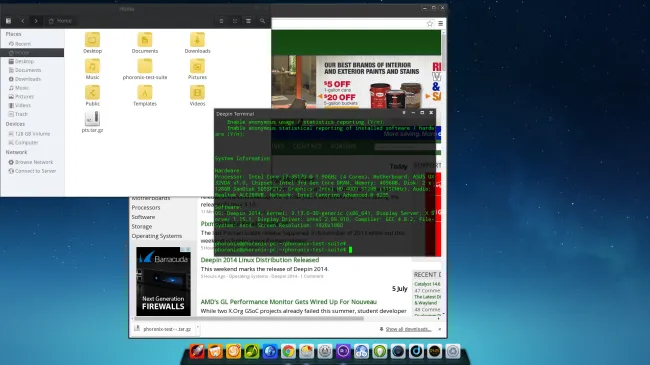Open the Public folder icon
This screenshot has width=650, height=365.
click(92, 96)
